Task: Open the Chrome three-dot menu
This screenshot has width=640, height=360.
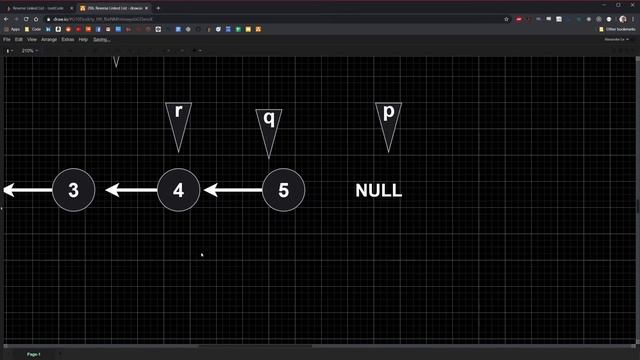Action: tap(633, 19)
